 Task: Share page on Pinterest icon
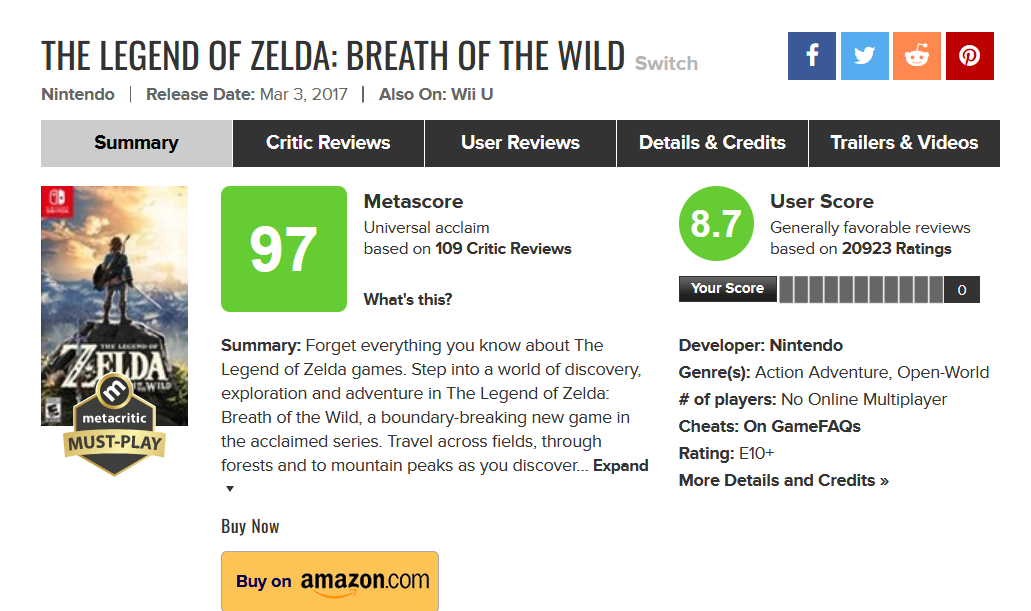pyautogui.click(x=969, y=56)
